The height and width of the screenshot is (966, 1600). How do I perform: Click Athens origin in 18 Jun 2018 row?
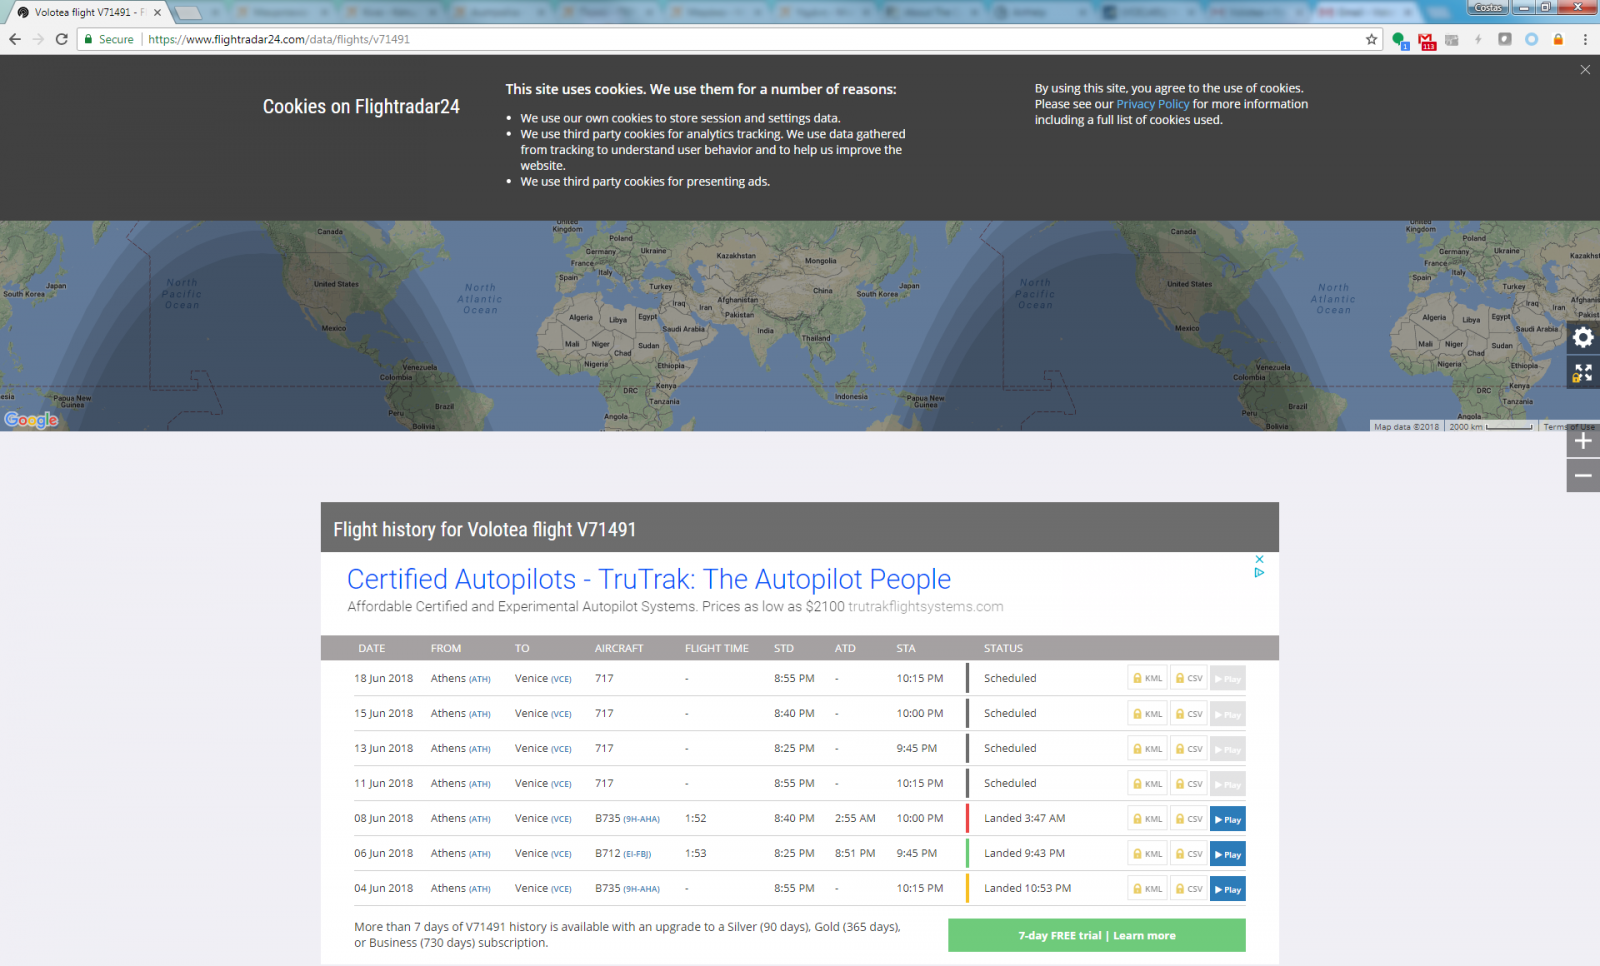click(x=461, y=678)
